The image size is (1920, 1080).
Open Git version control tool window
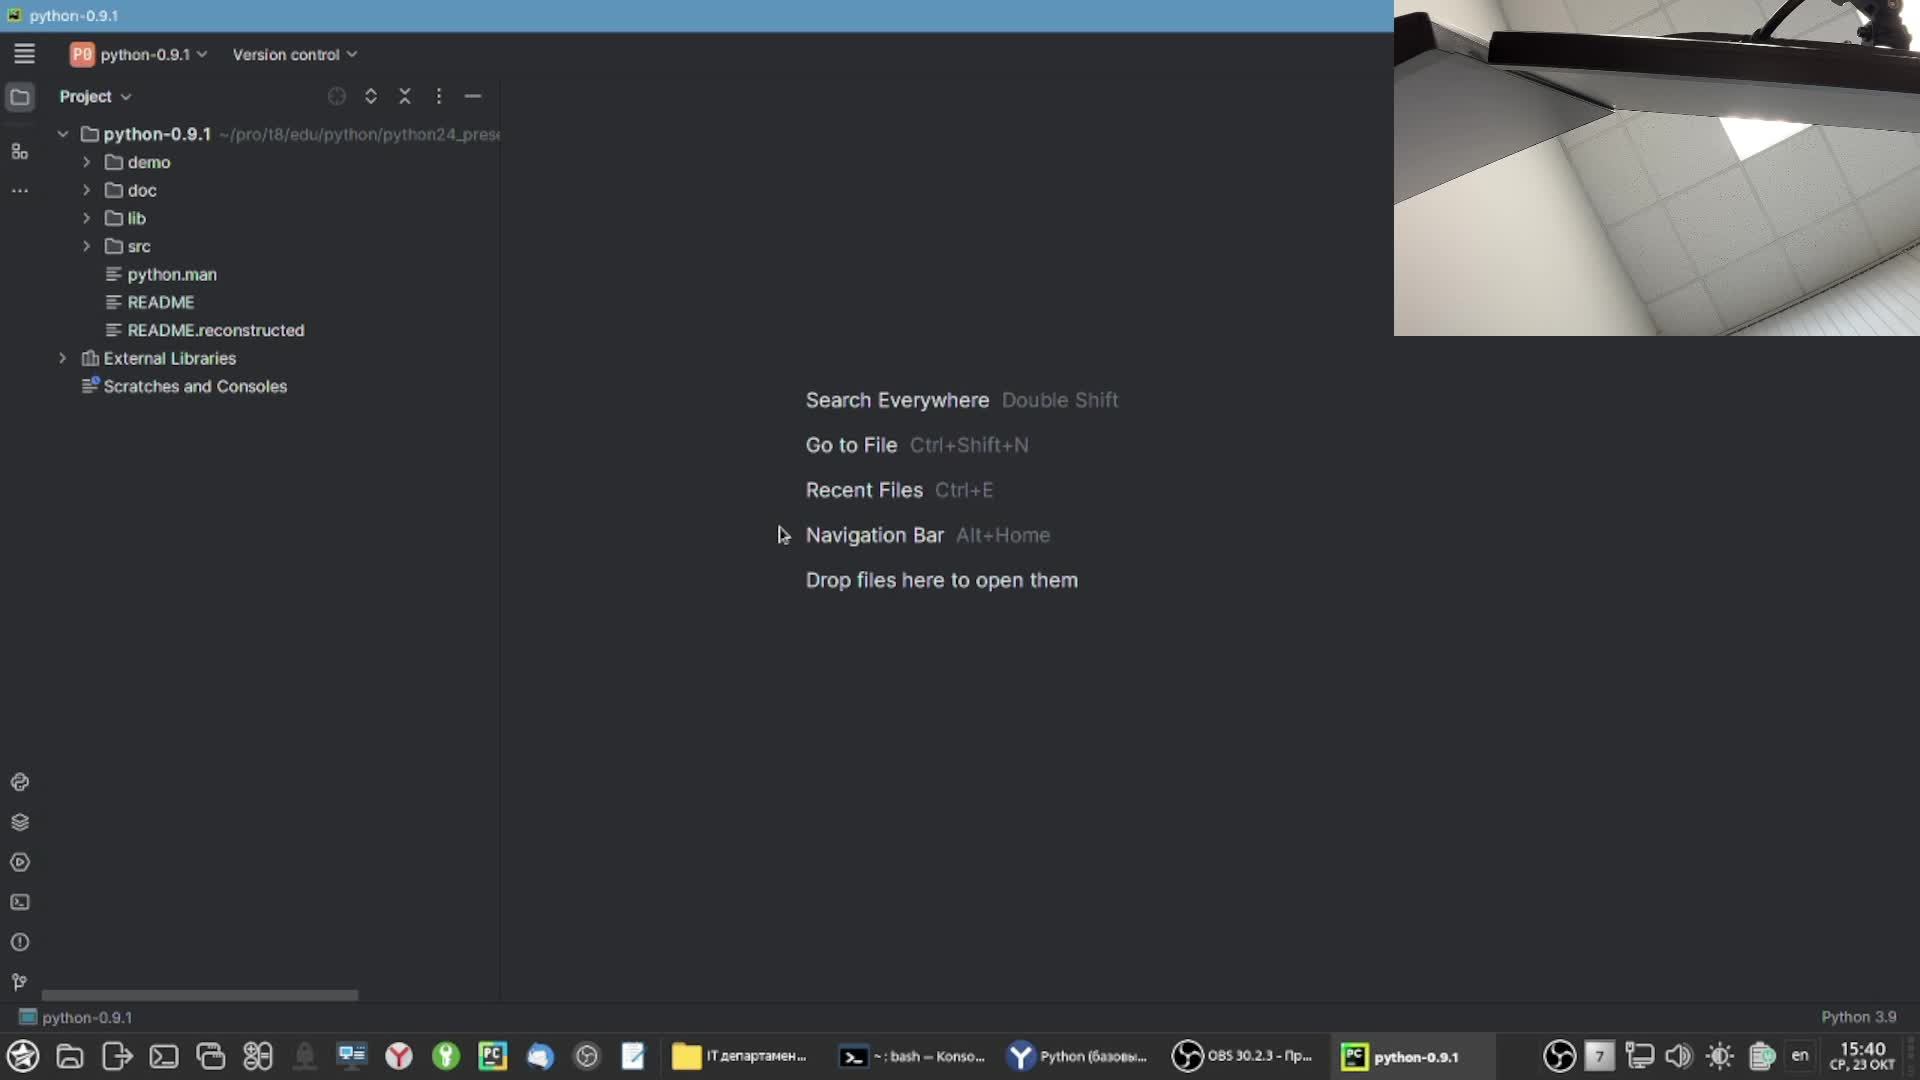point(19,982)
